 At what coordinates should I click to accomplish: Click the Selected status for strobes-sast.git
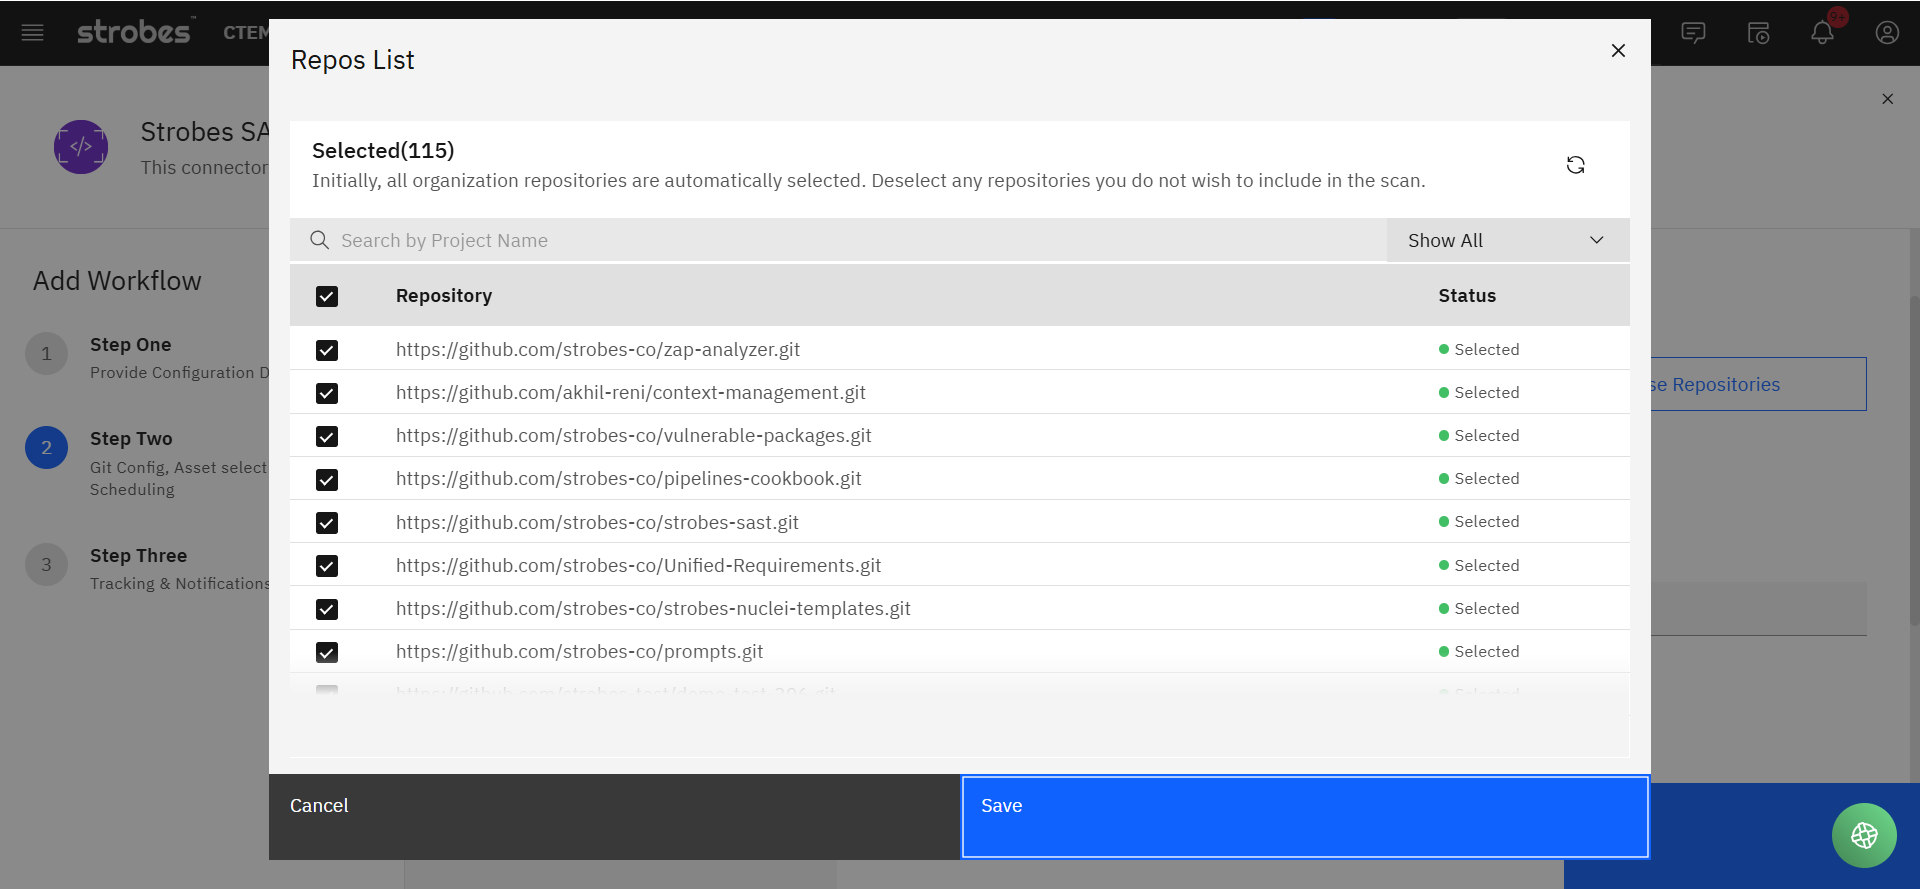point(1479,522)
